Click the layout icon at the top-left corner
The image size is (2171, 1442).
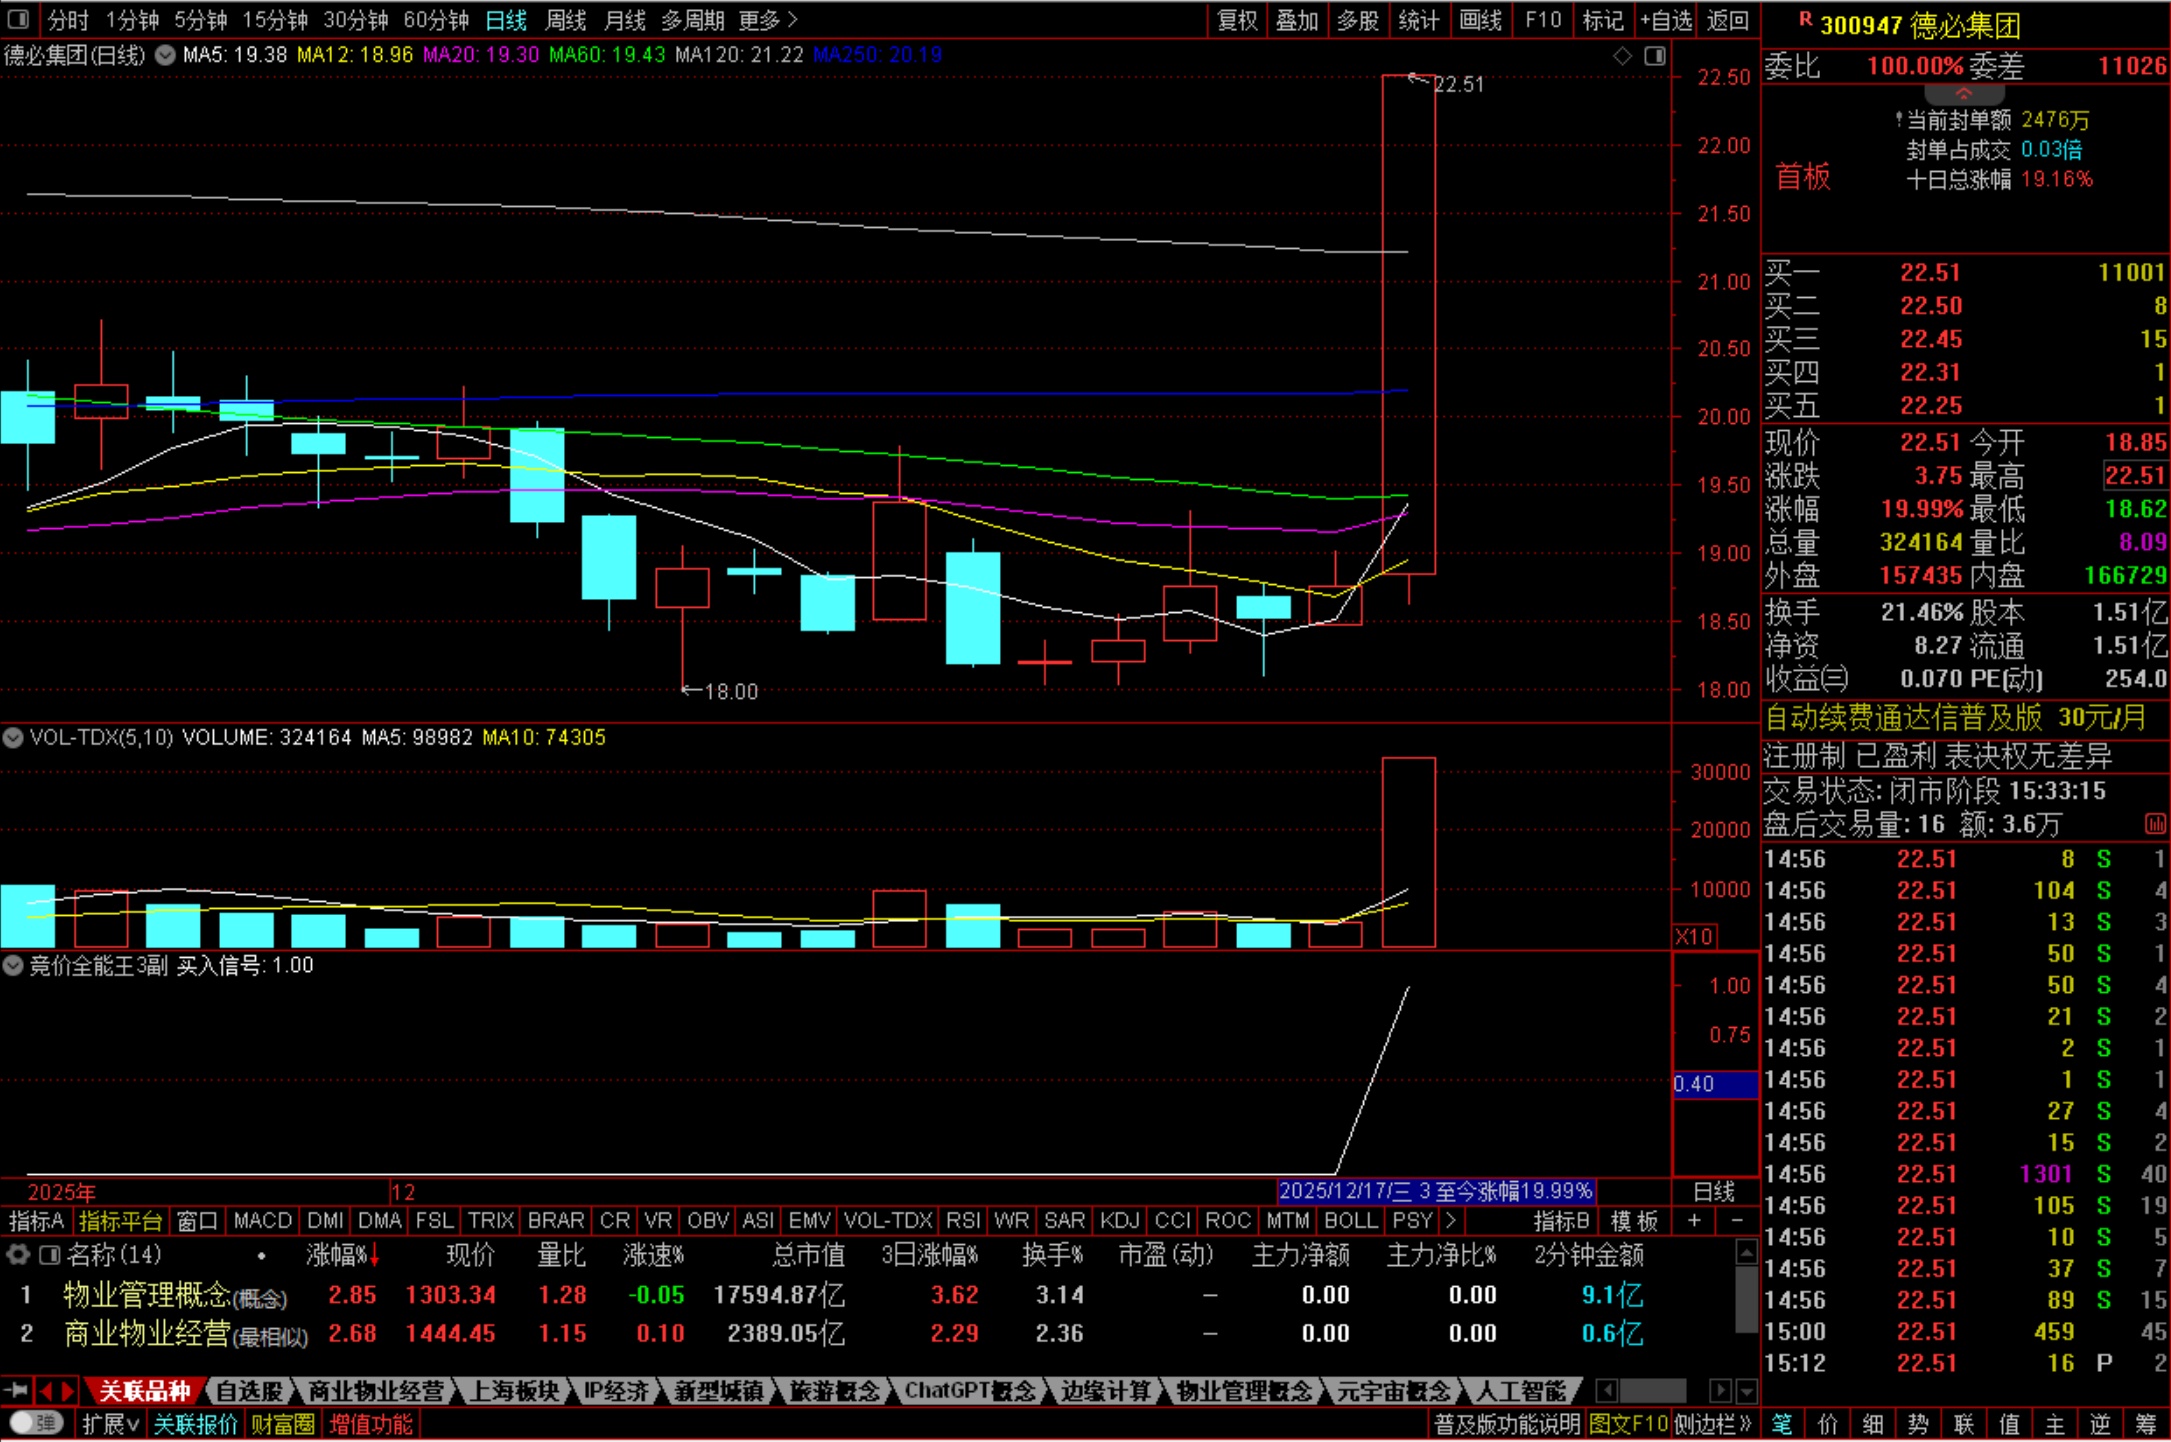tap(17, 19)
